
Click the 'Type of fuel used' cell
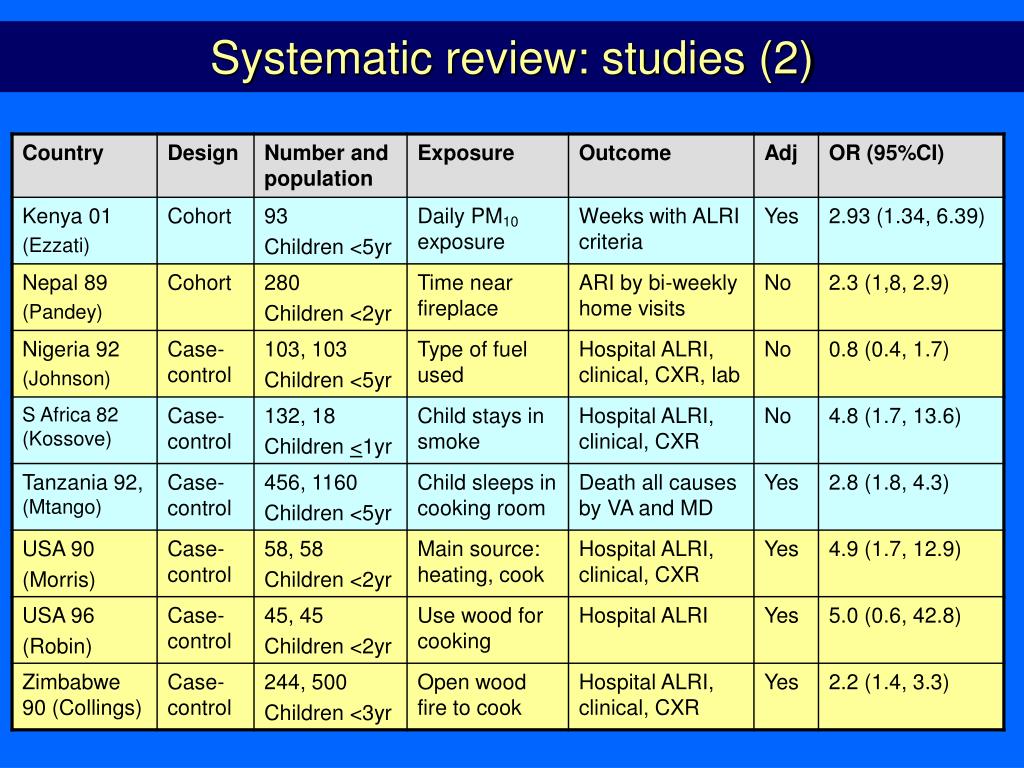(x=488, y=364)
